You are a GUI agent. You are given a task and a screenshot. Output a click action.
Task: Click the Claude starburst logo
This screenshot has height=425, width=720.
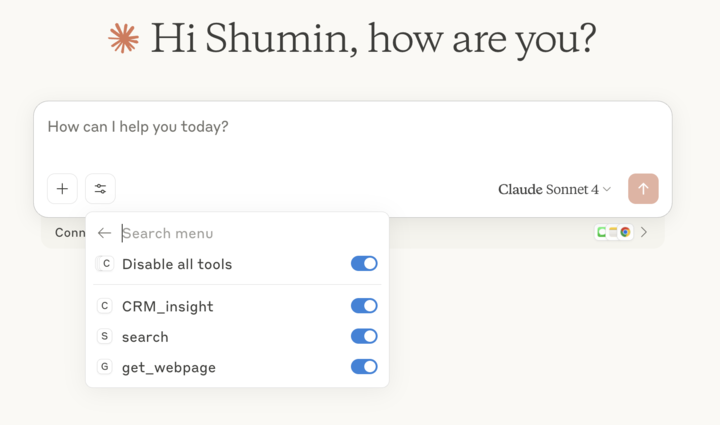pos(124,39)
